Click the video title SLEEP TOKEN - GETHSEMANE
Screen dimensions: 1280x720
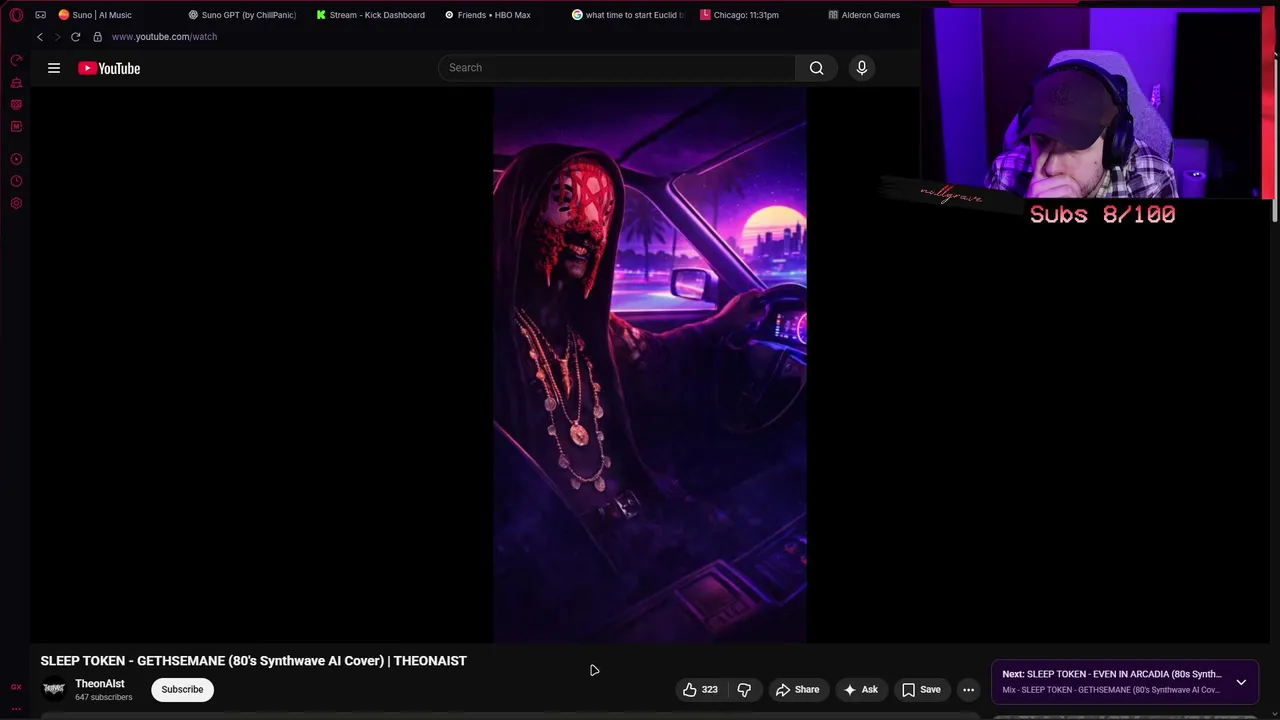click(253, 661)
